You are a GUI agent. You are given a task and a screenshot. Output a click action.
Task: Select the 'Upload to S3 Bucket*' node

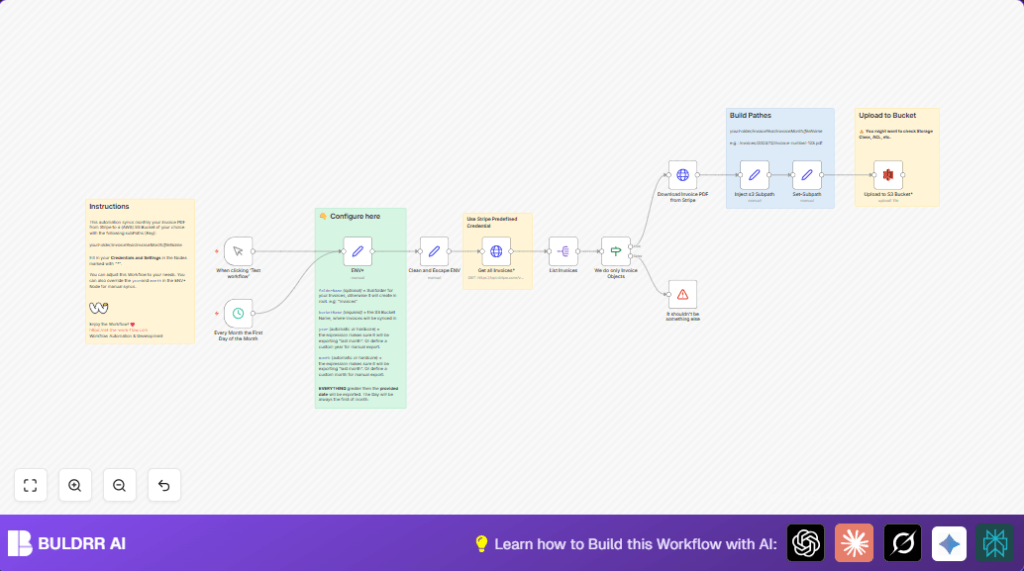(x=888, y=174)
